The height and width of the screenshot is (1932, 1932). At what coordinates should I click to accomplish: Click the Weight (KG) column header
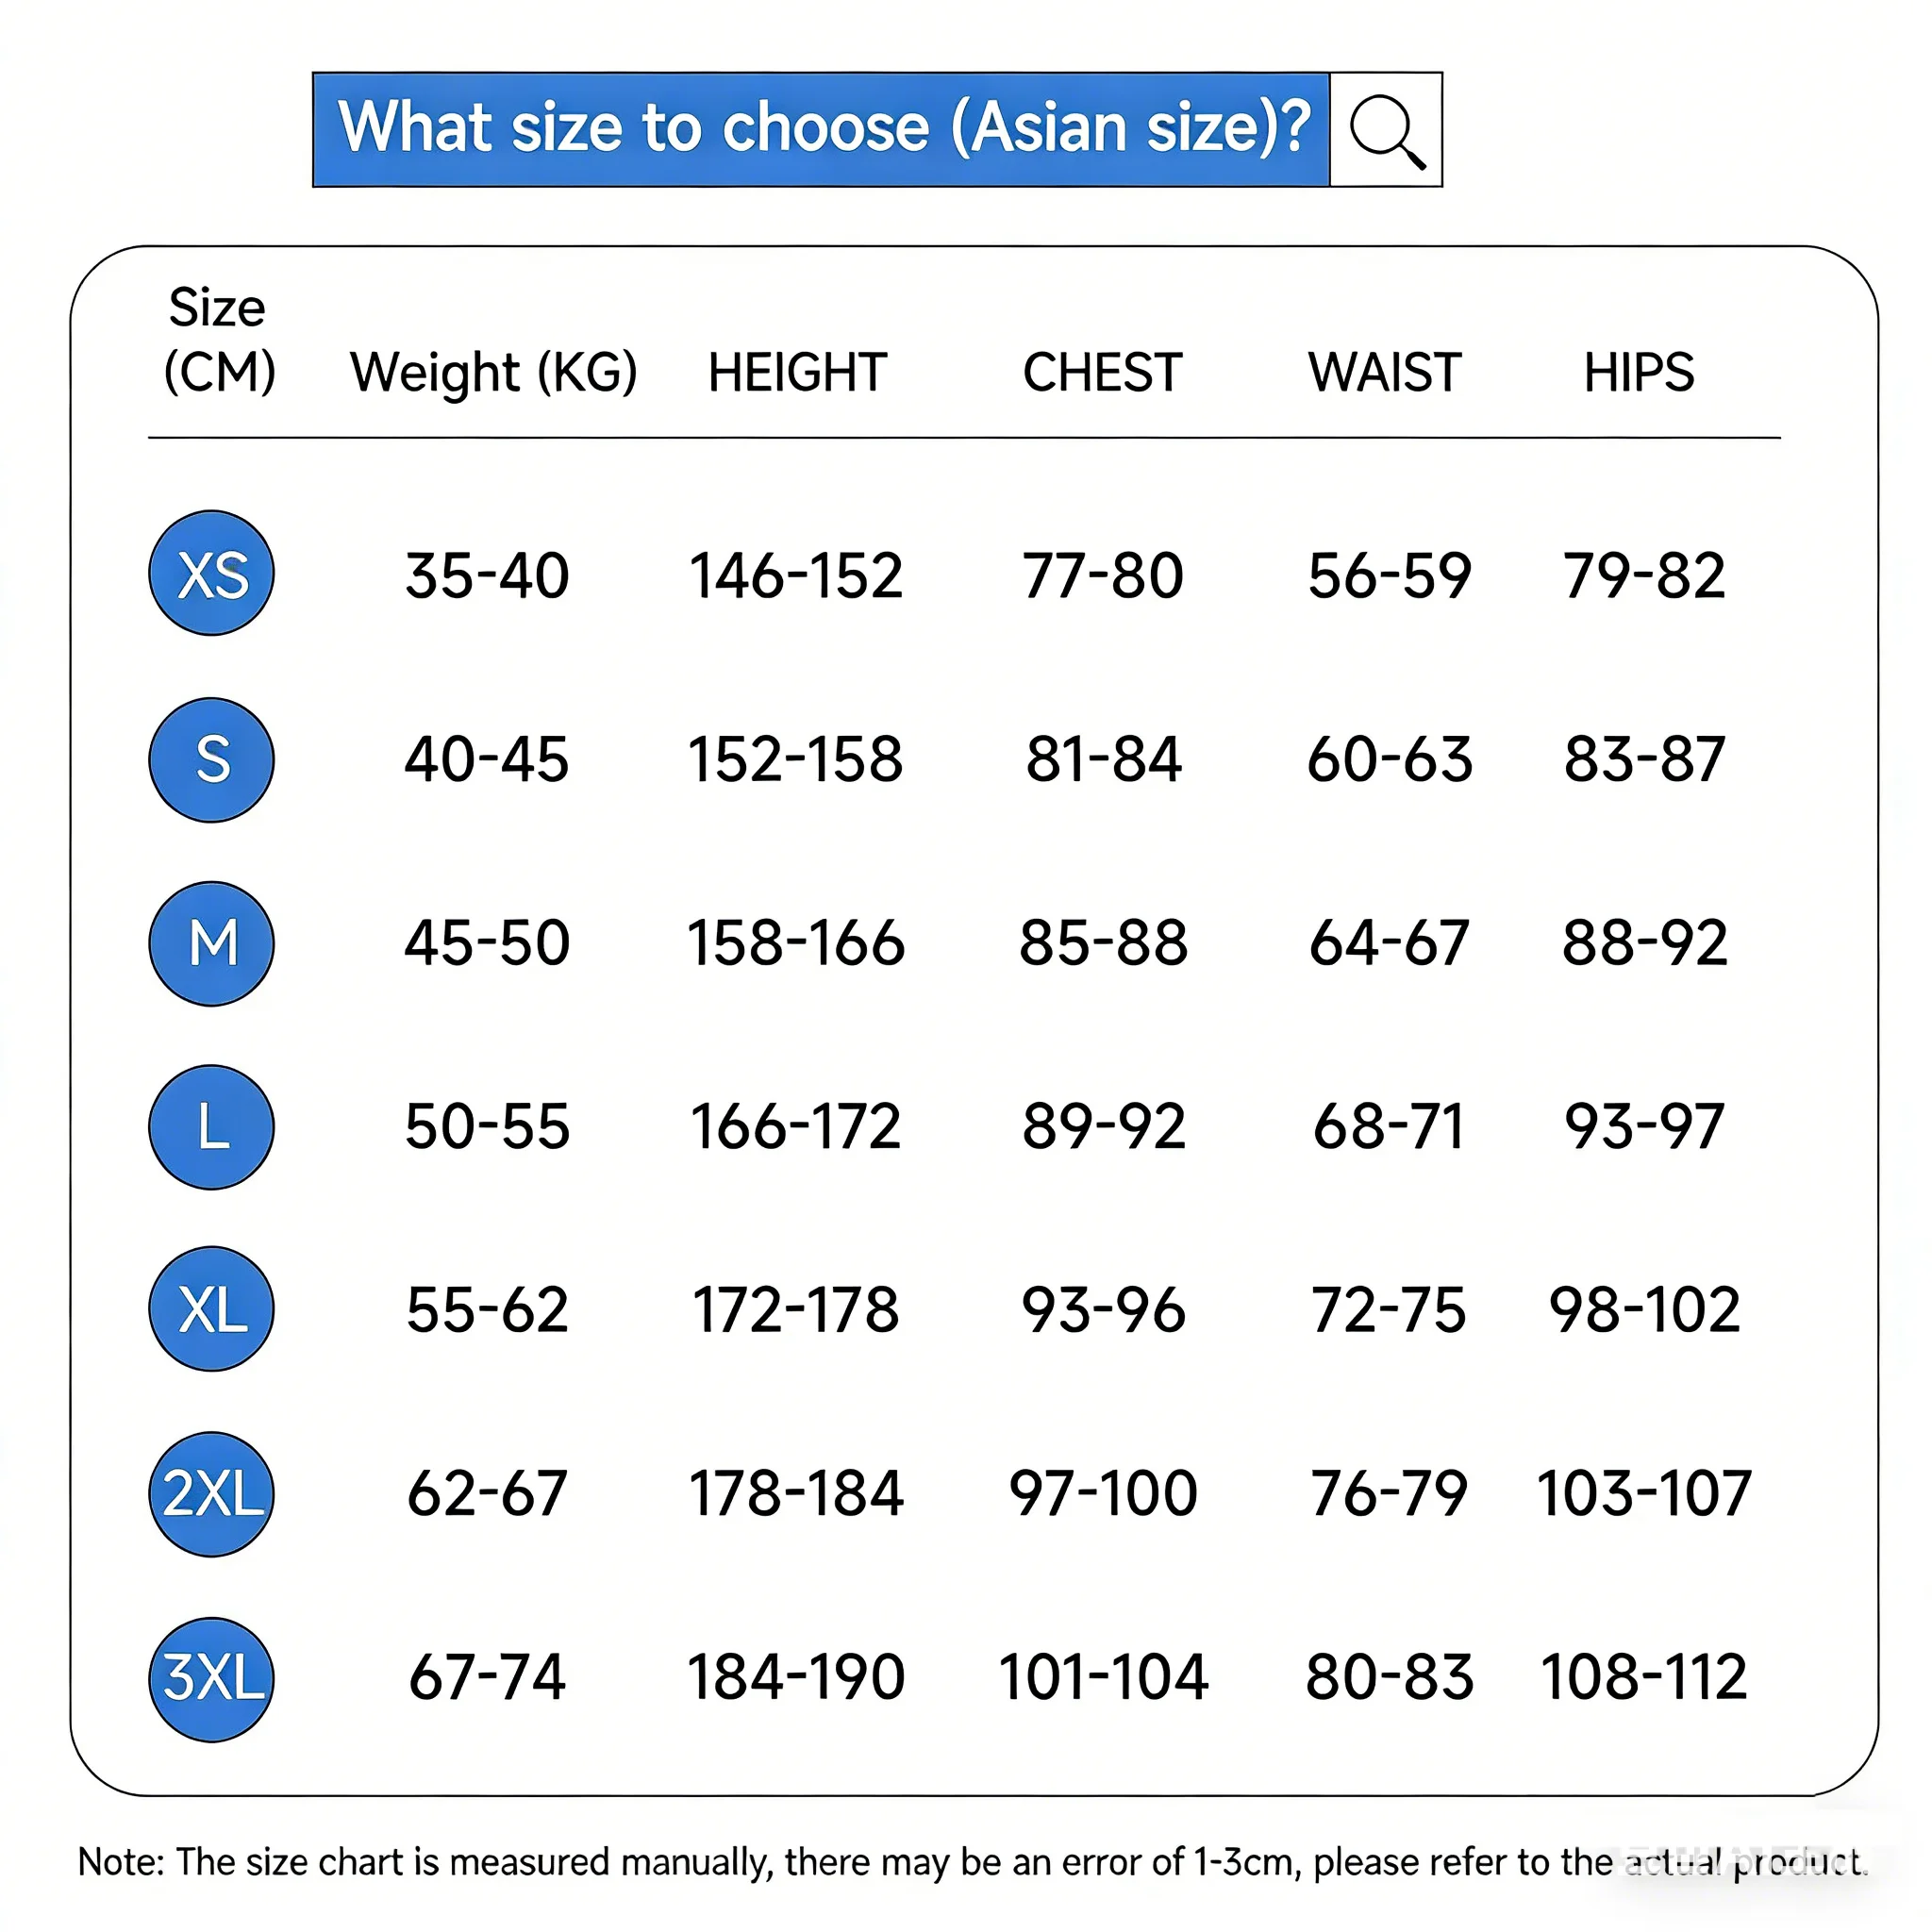pyautogui.click(x=493, y=372)
